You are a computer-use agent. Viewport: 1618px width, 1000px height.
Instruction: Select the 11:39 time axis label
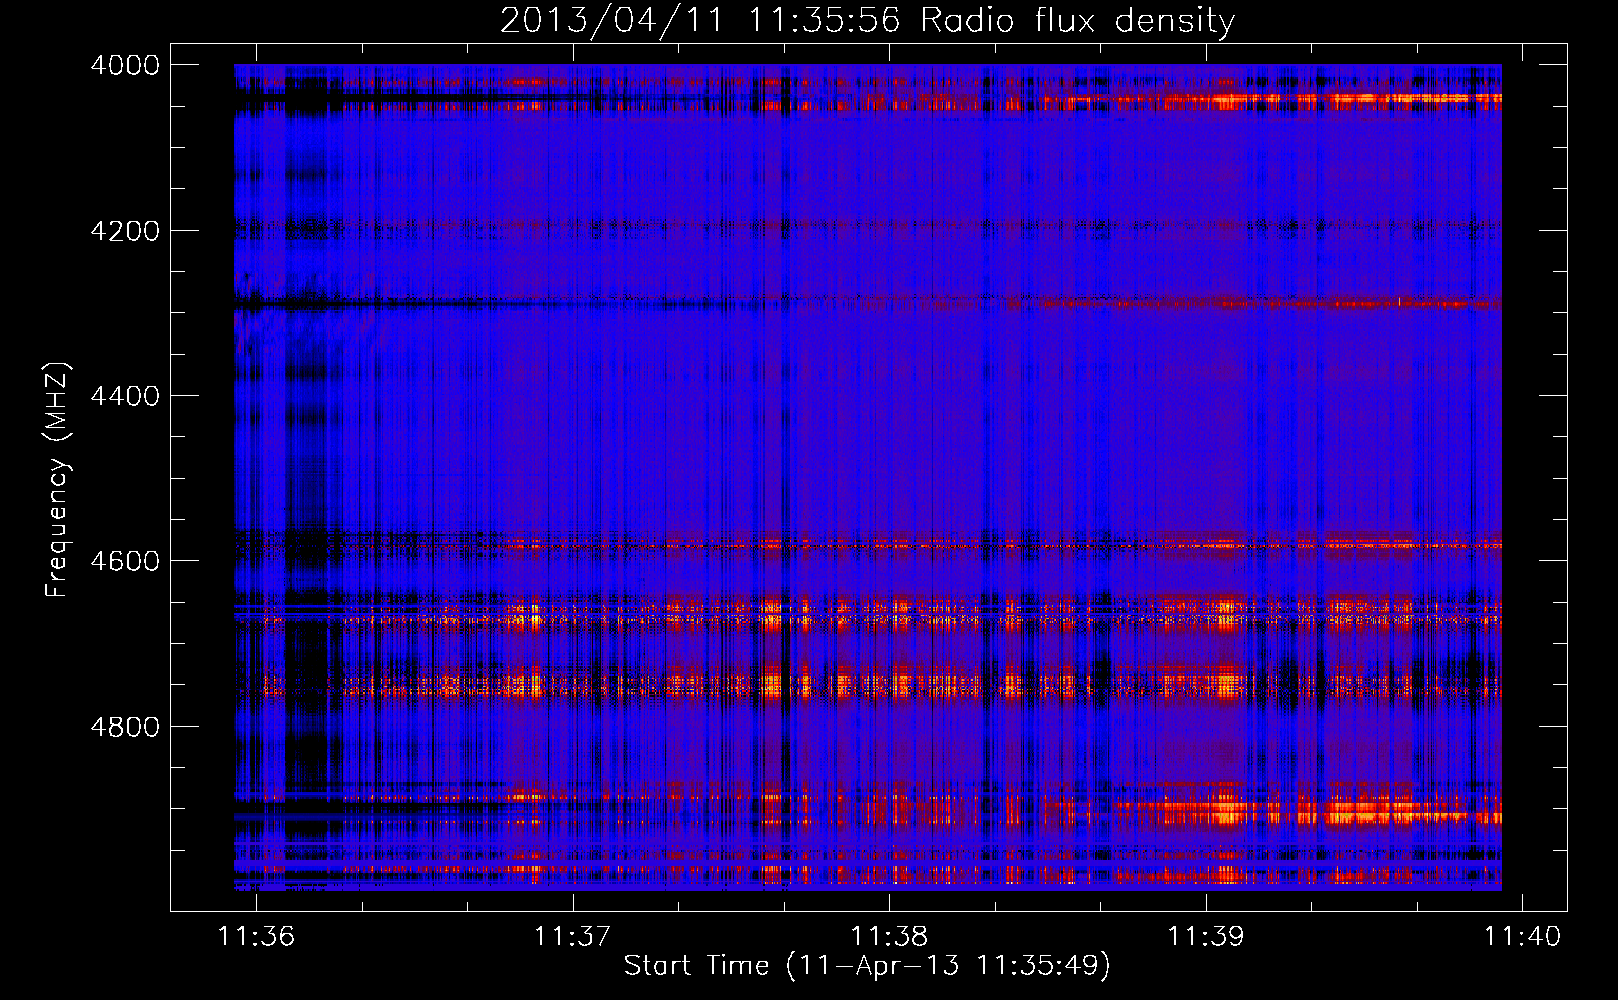[1206, 936]
